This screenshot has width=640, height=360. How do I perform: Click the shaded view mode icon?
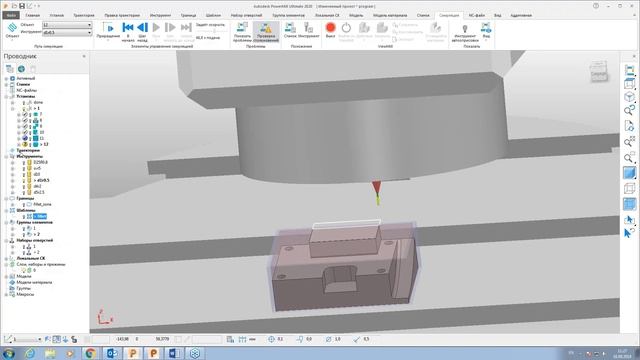click(629, 173)
